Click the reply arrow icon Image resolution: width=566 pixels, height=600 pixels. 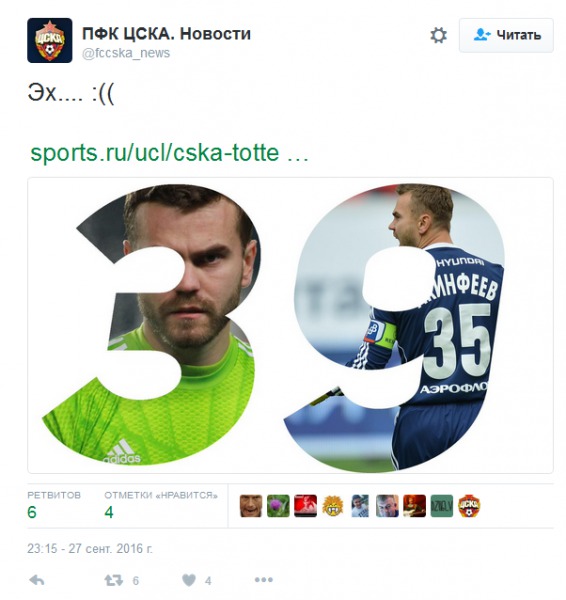37,580
